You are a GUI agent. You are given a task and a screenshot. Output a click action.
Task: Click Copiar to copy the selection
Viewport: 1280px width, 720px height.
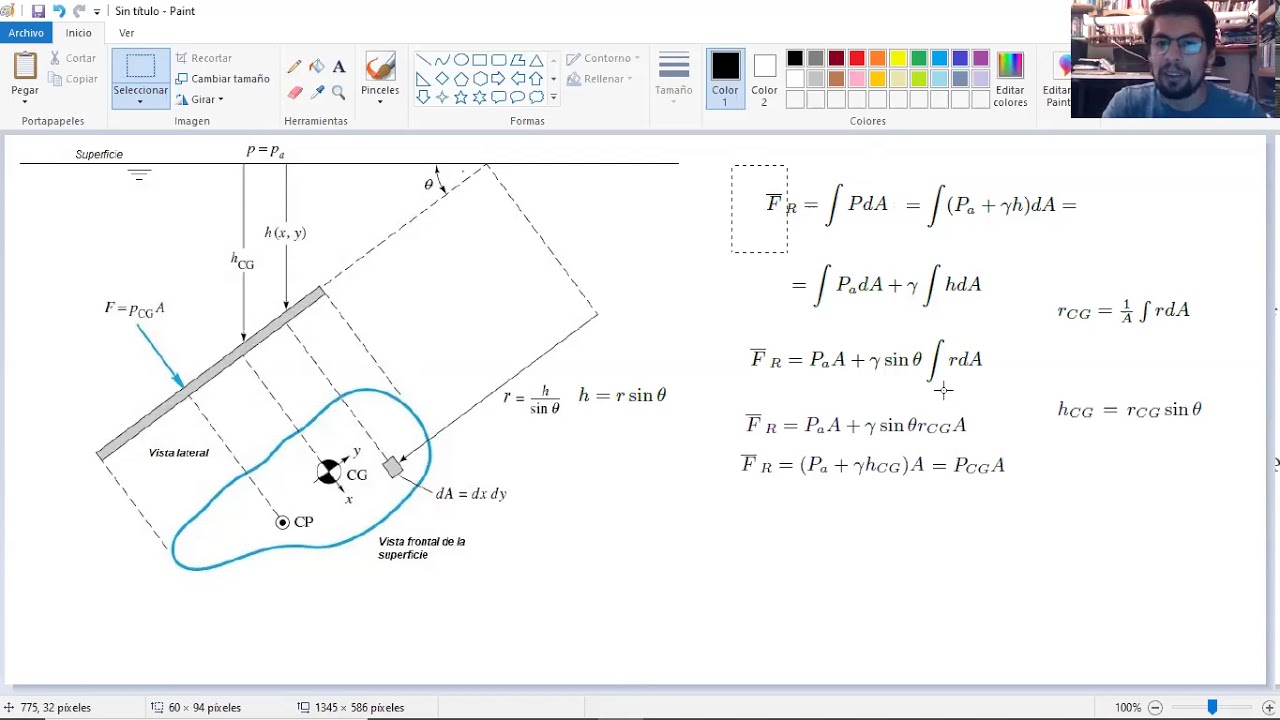click(x=73, y=79)
